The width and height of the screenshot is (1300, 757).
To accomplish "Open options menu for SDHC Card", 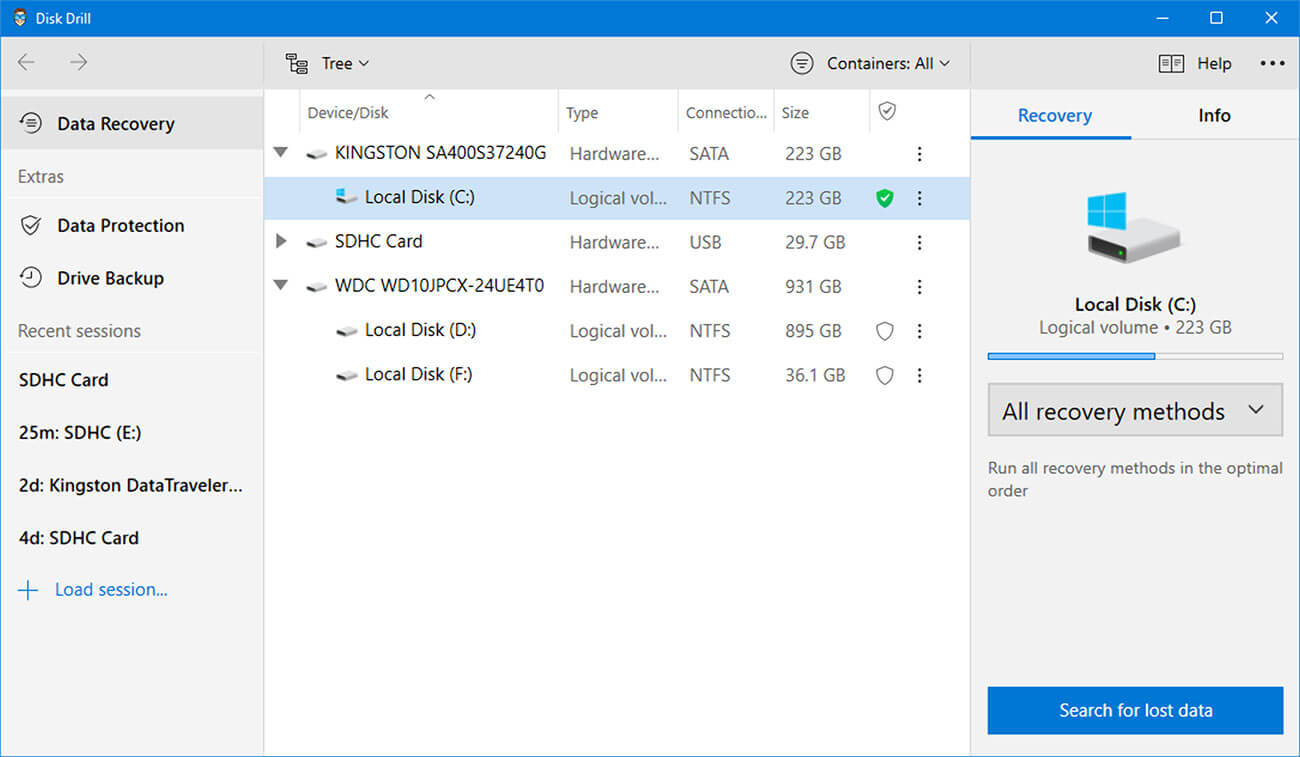I will pos(919,242).
